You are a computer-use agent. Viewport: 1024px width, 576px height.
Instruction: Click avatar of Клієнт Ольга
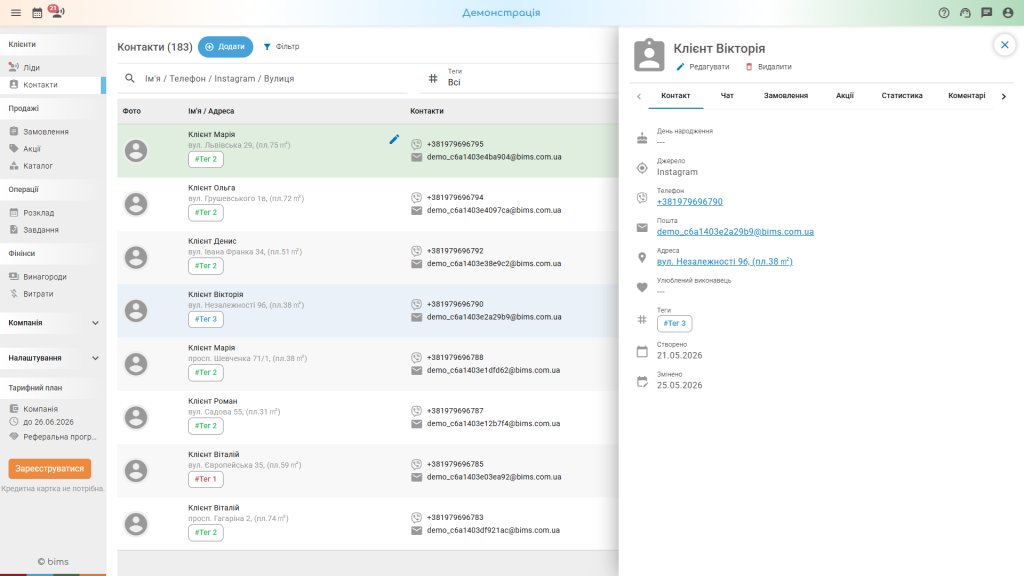(x=136, y=204)
